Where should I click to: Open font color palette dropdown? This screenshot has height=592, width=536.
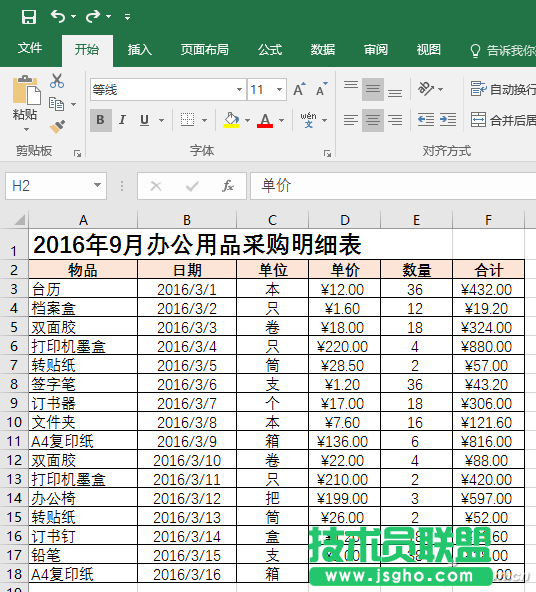click(282, 120)
